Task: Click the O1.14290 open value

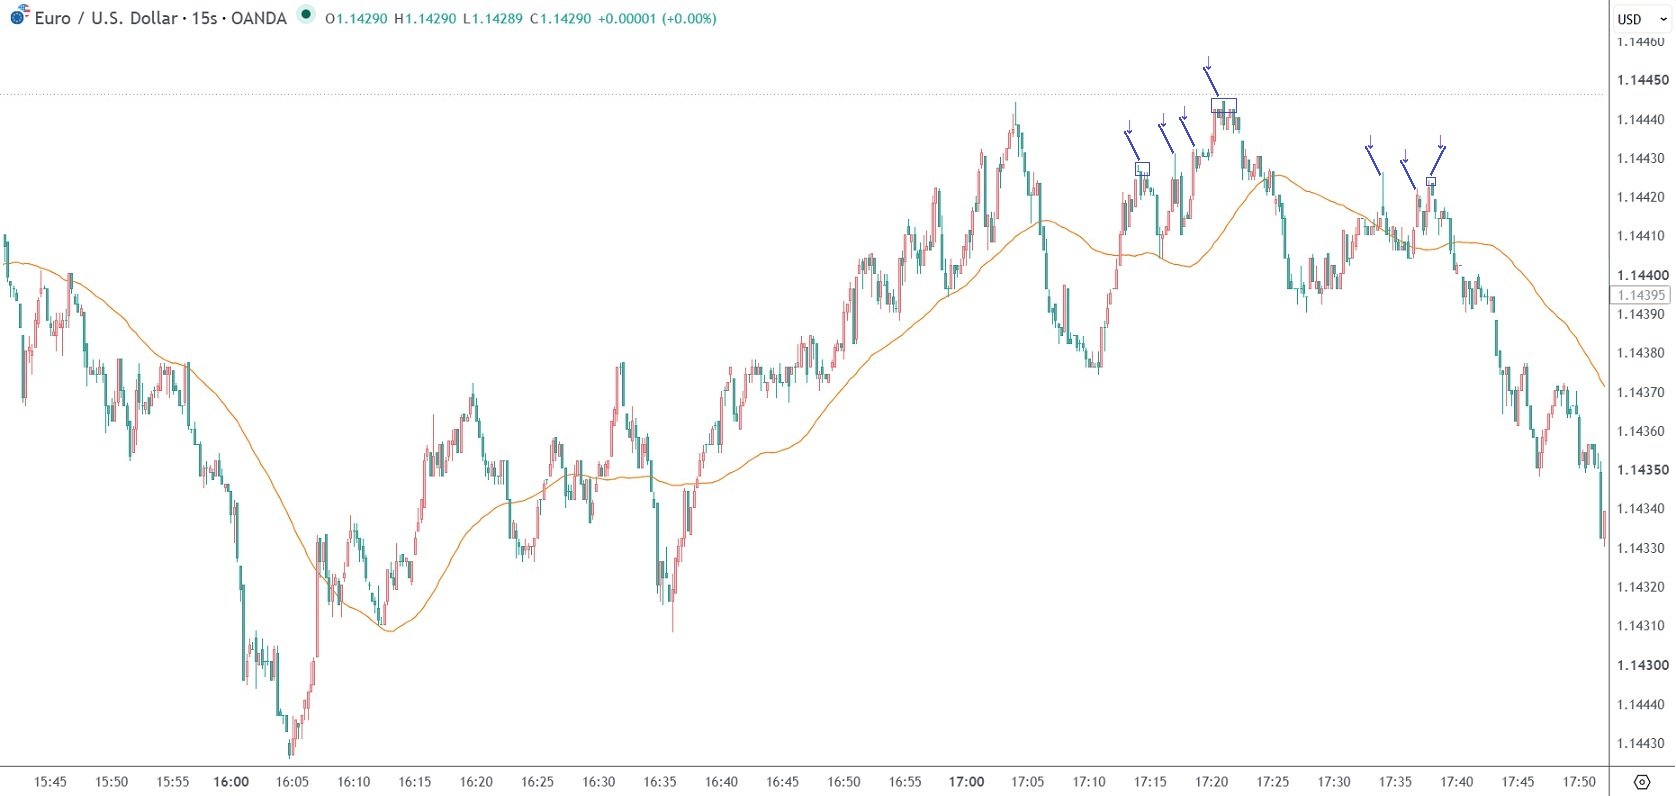Action: pos(356,18)
